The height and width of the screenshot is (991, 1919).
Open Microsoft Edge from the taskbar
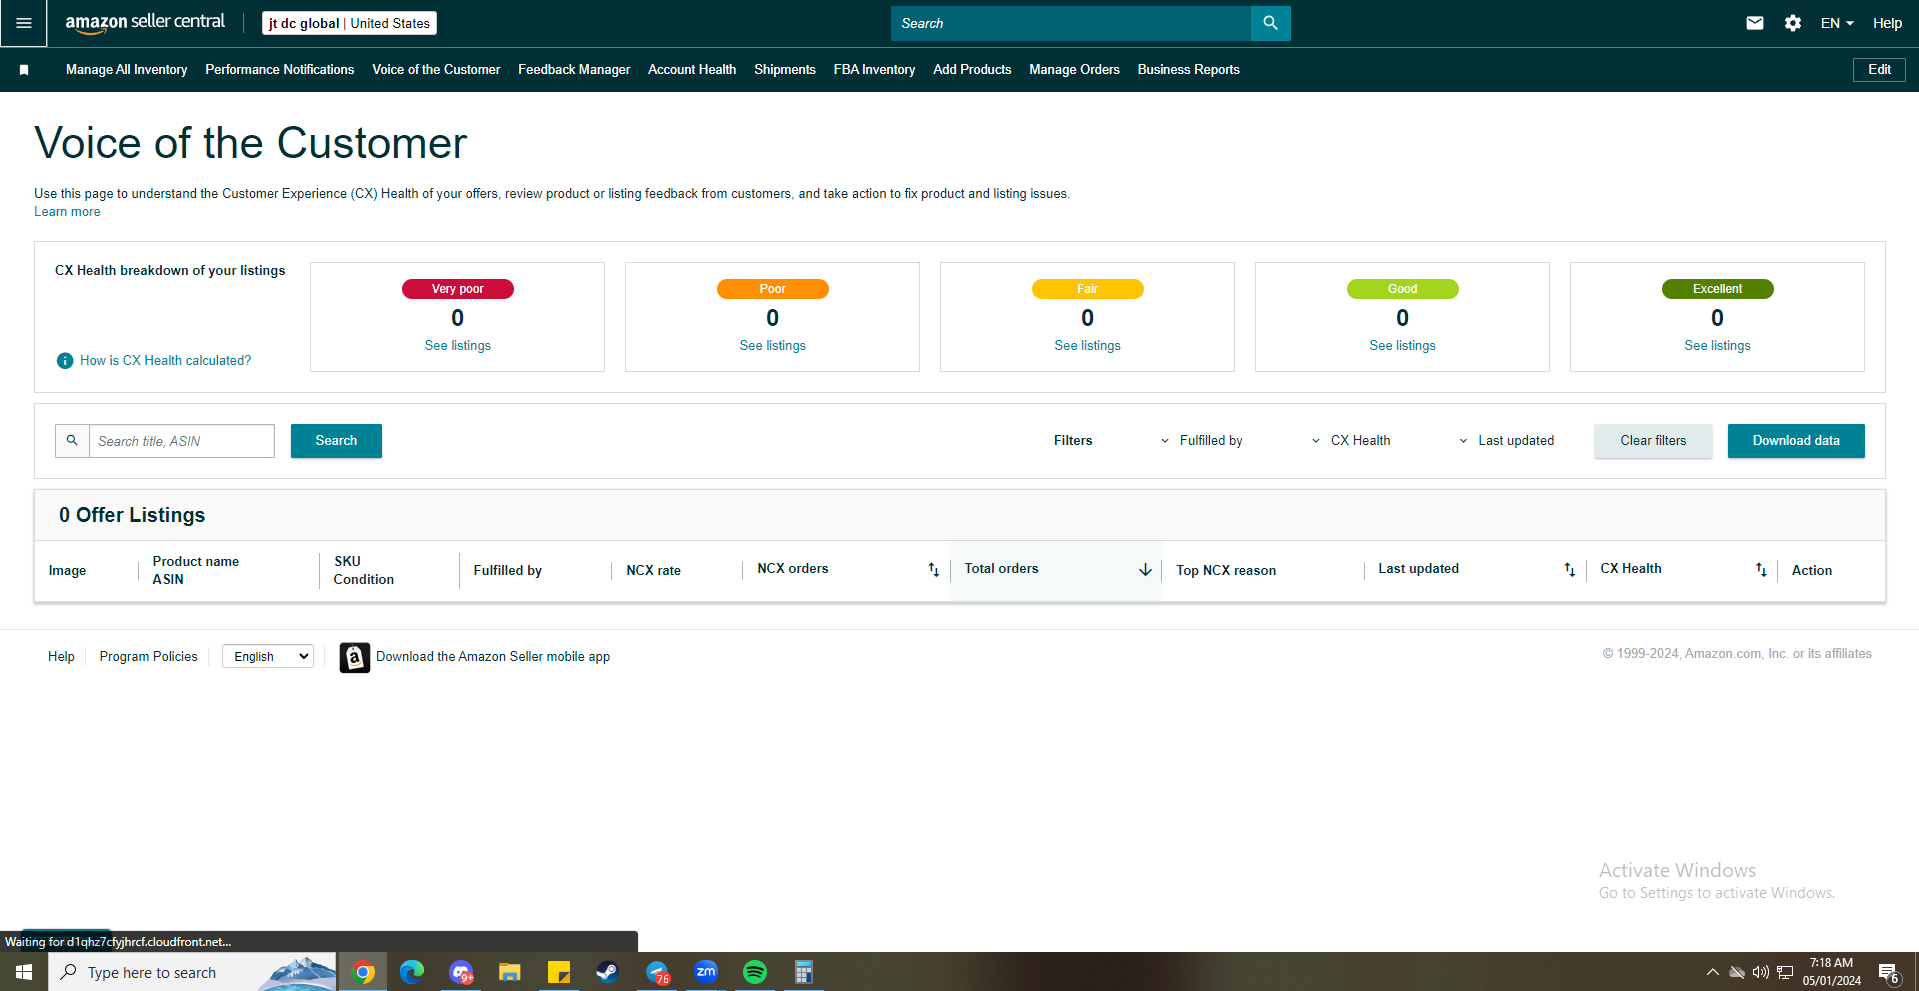coord(412,972)
